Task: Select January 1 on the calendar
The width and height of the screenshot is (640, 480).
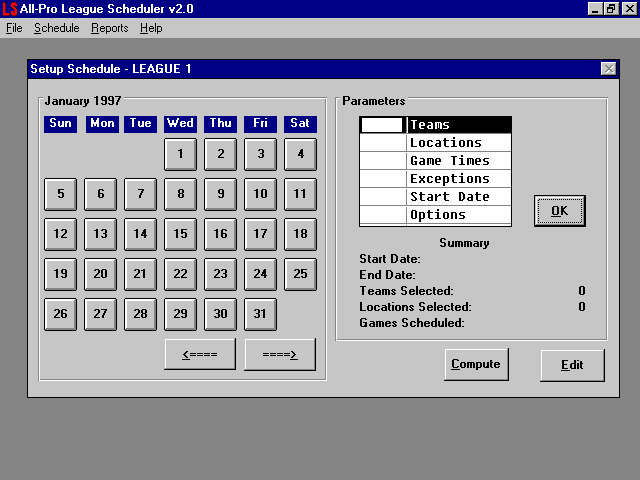Action: 180,154
